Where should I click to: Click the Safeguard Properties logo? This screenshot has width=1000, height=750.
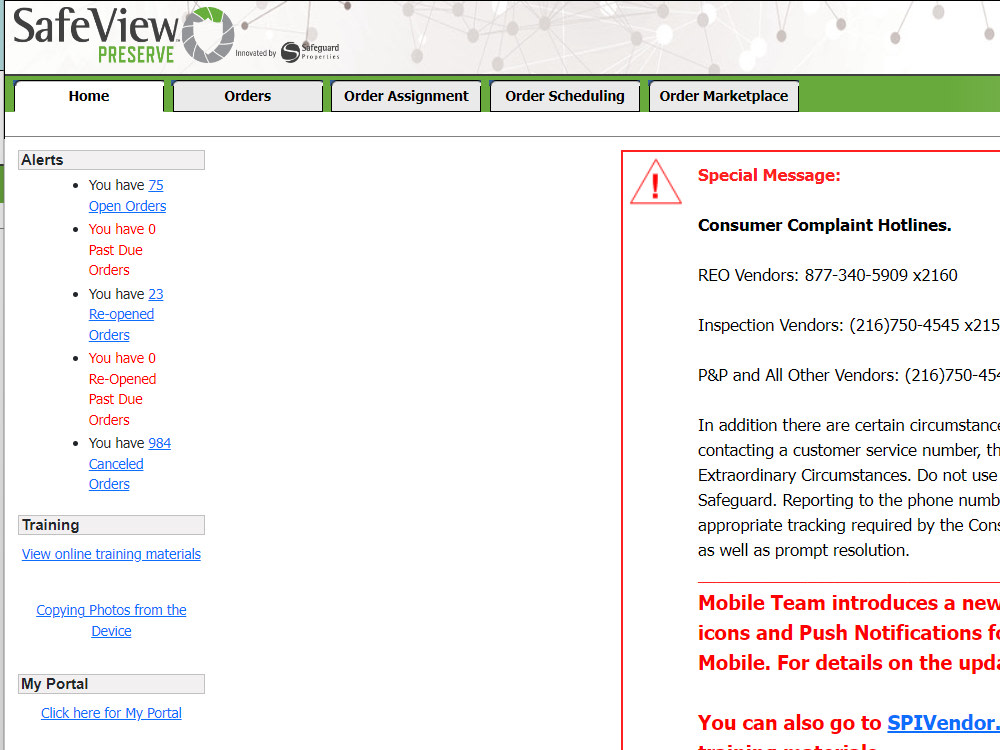[310, 52]
